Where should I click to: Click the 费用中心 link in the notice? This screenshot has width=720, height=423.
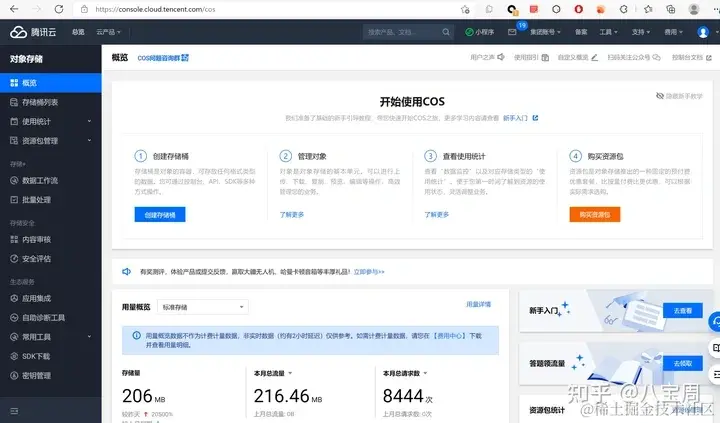point(450,336)
